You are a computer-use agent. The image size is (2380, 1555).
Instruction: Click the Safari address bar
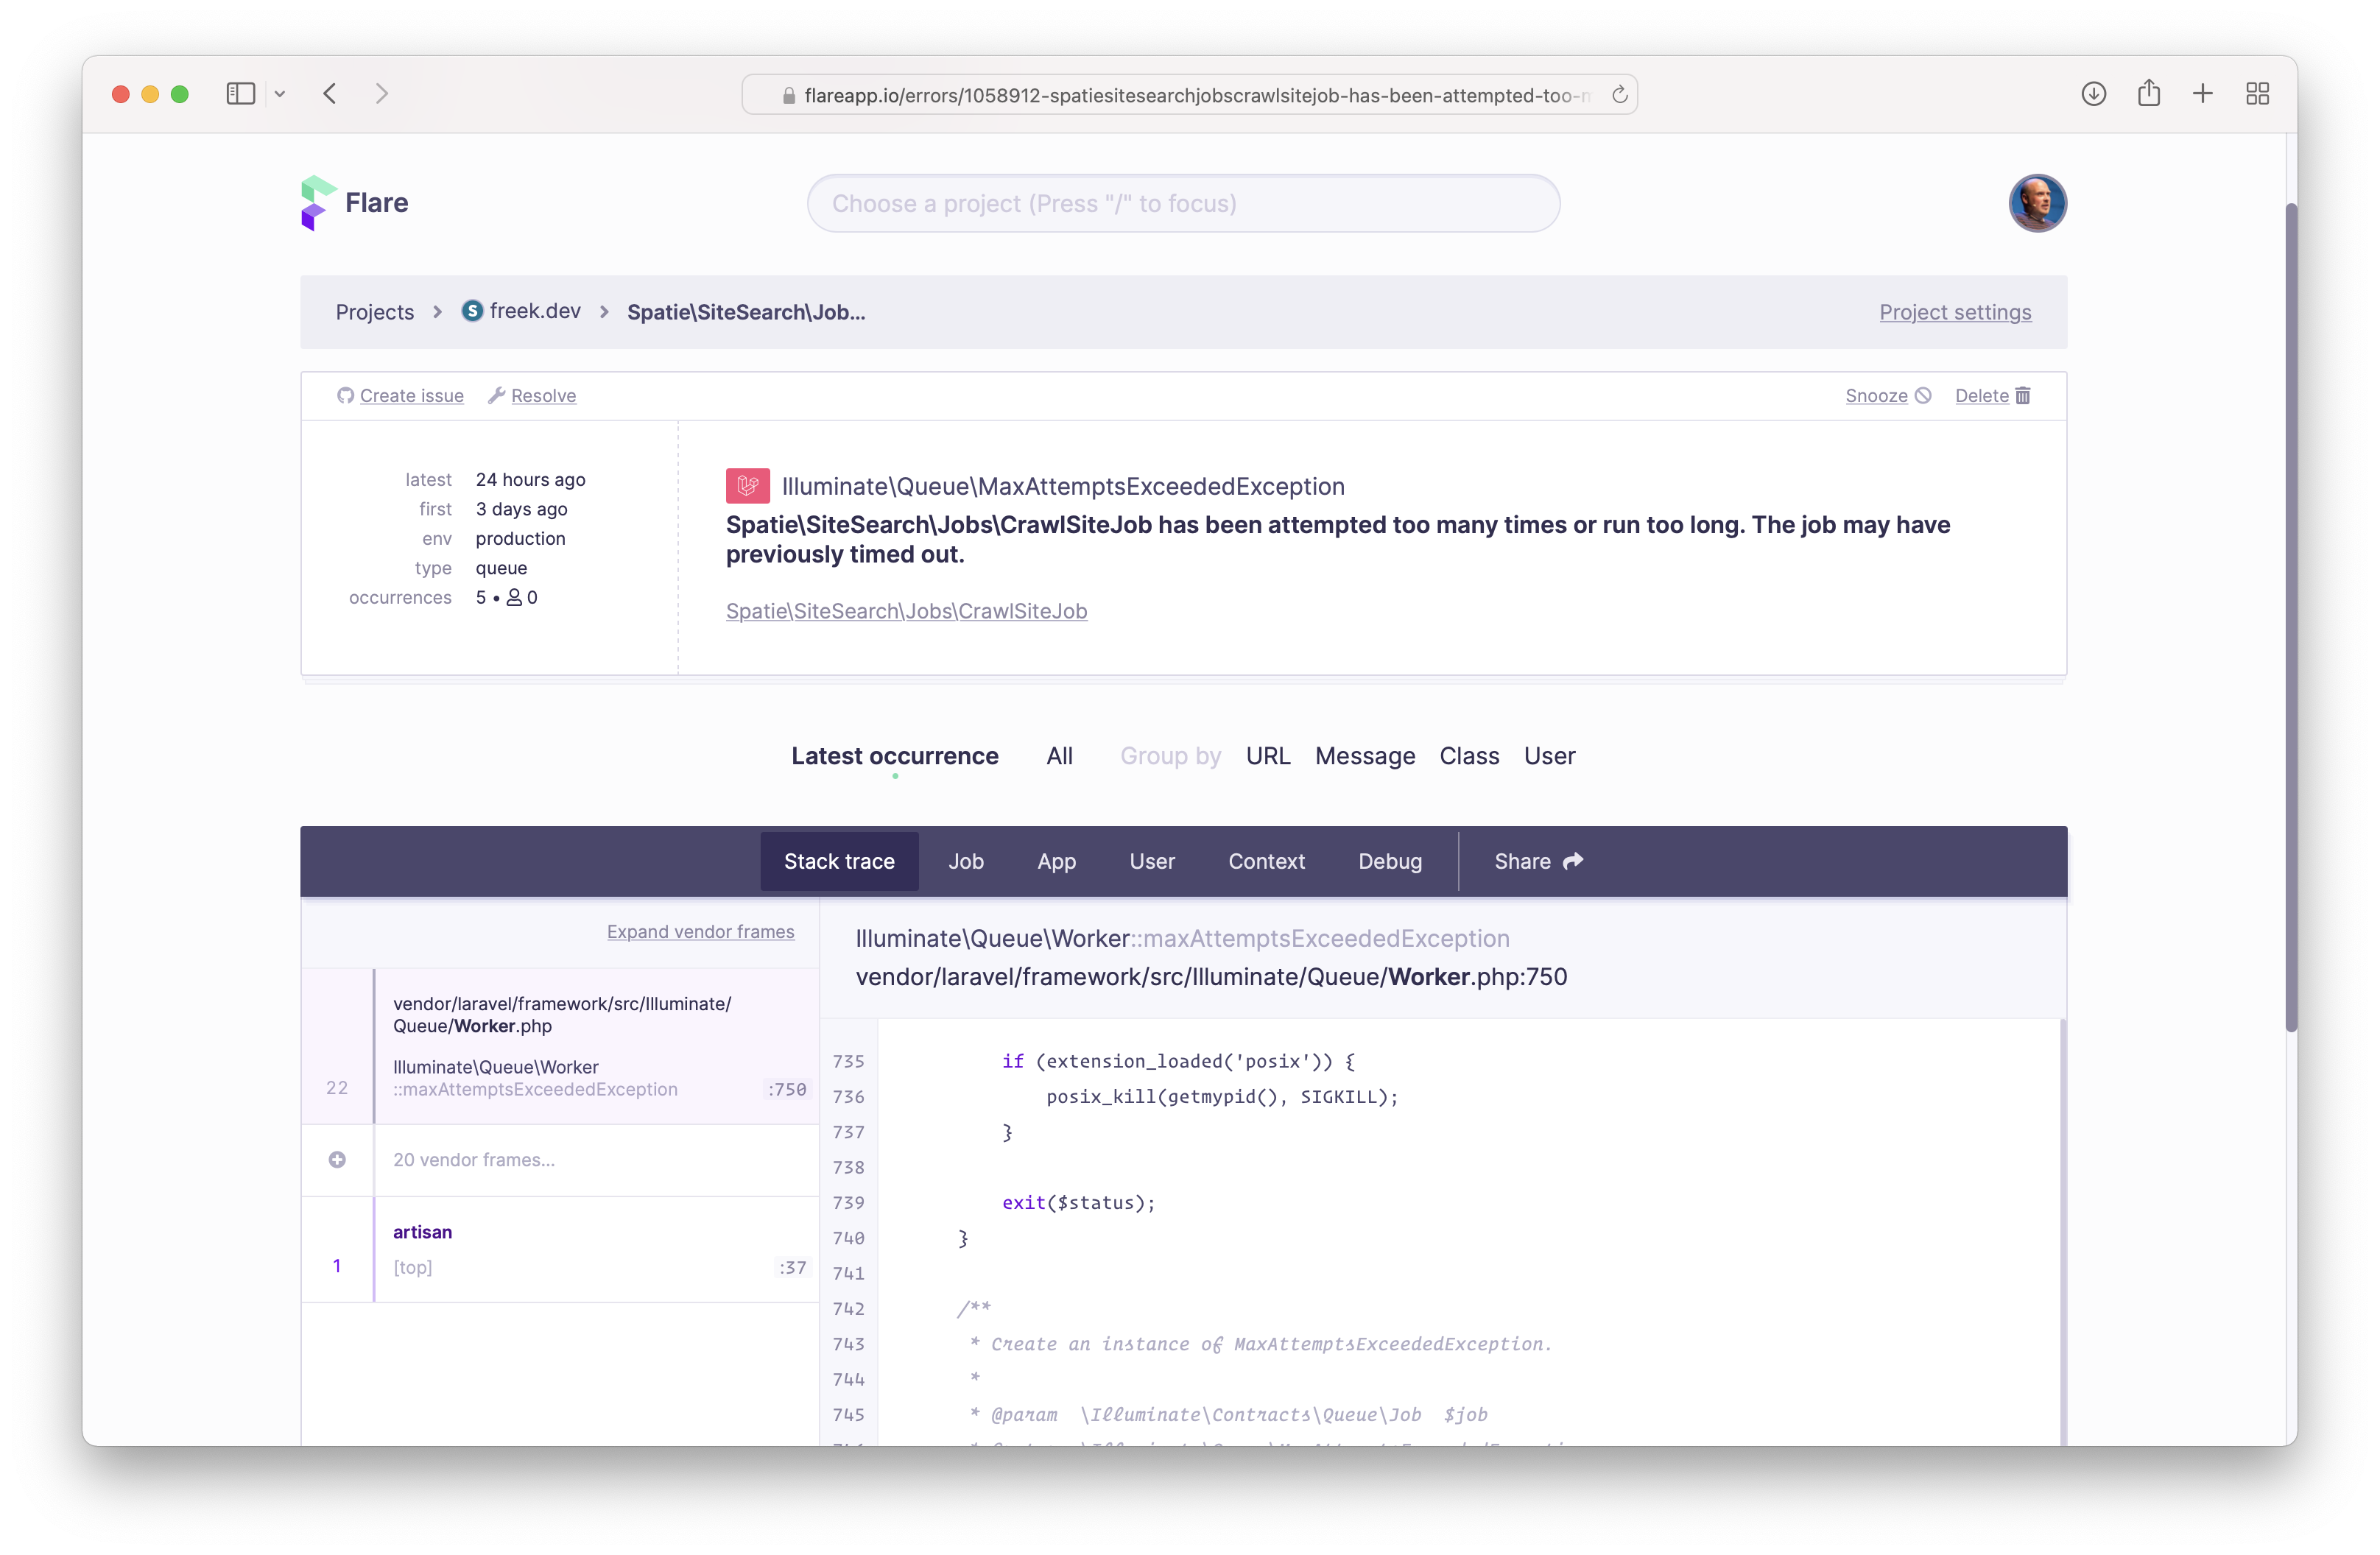click(x=1189, y=95)
